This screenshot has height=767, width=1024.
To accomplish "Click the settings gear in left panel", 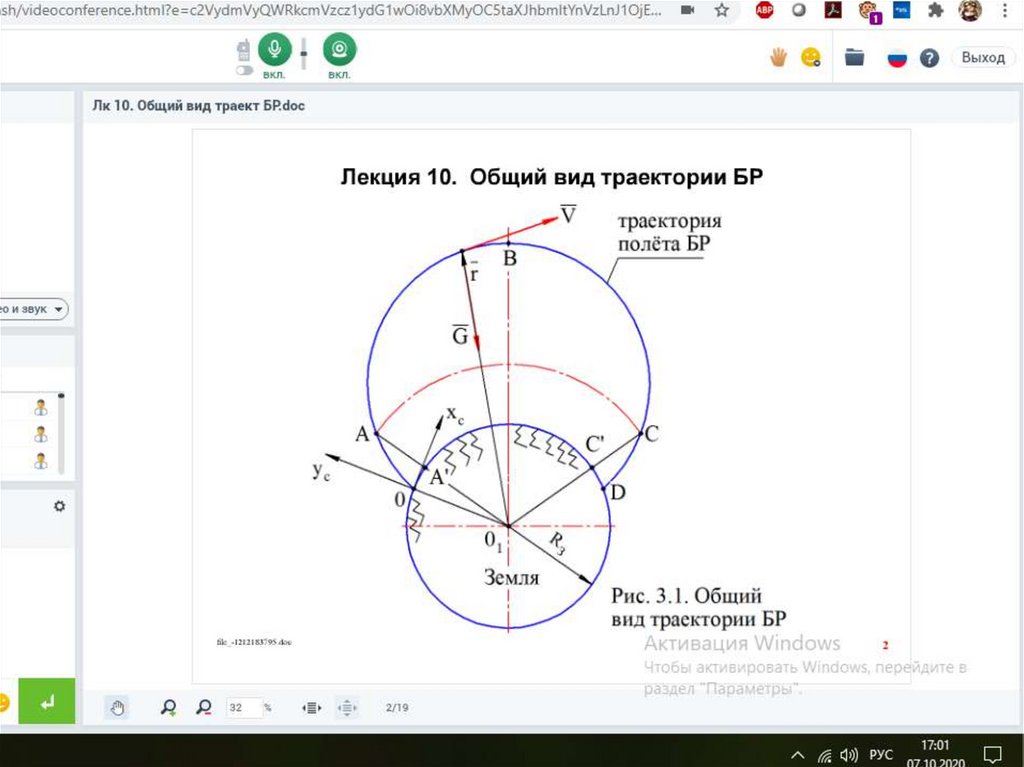I will [x=59, y=506].
